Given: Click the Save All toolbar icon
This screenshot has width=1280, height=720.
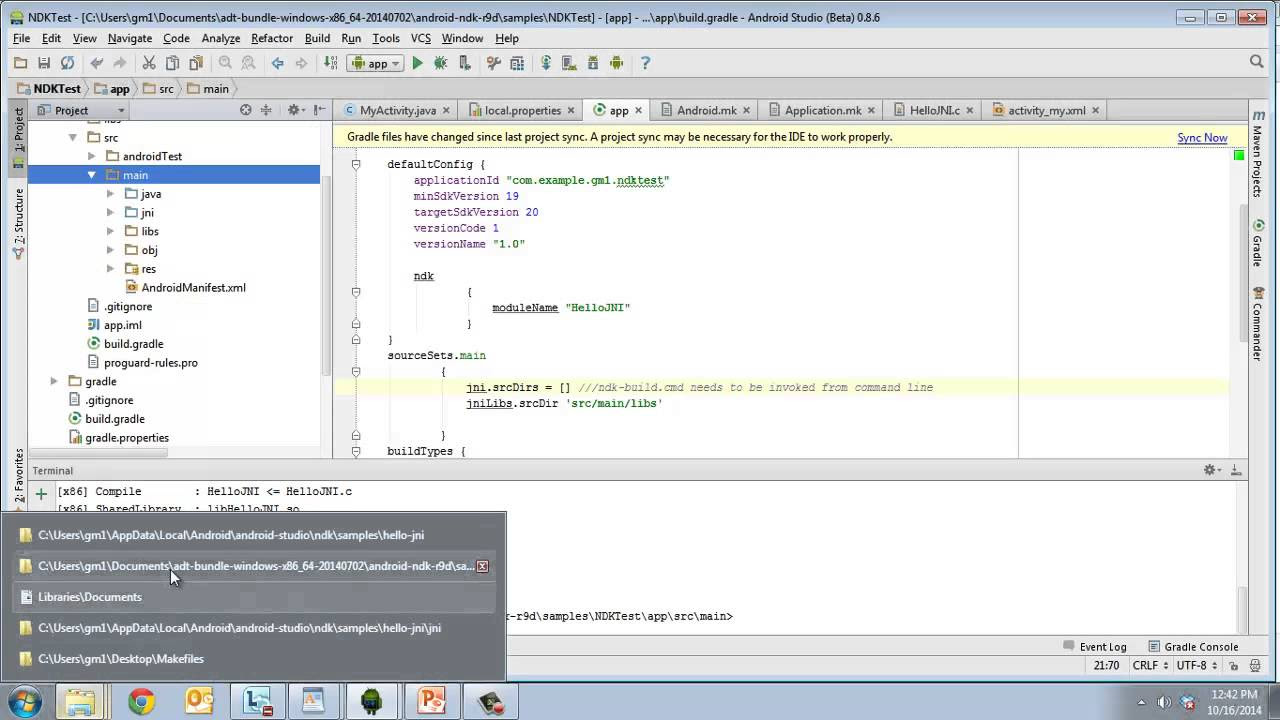Looking at the screenshot, I should (43, 63).
